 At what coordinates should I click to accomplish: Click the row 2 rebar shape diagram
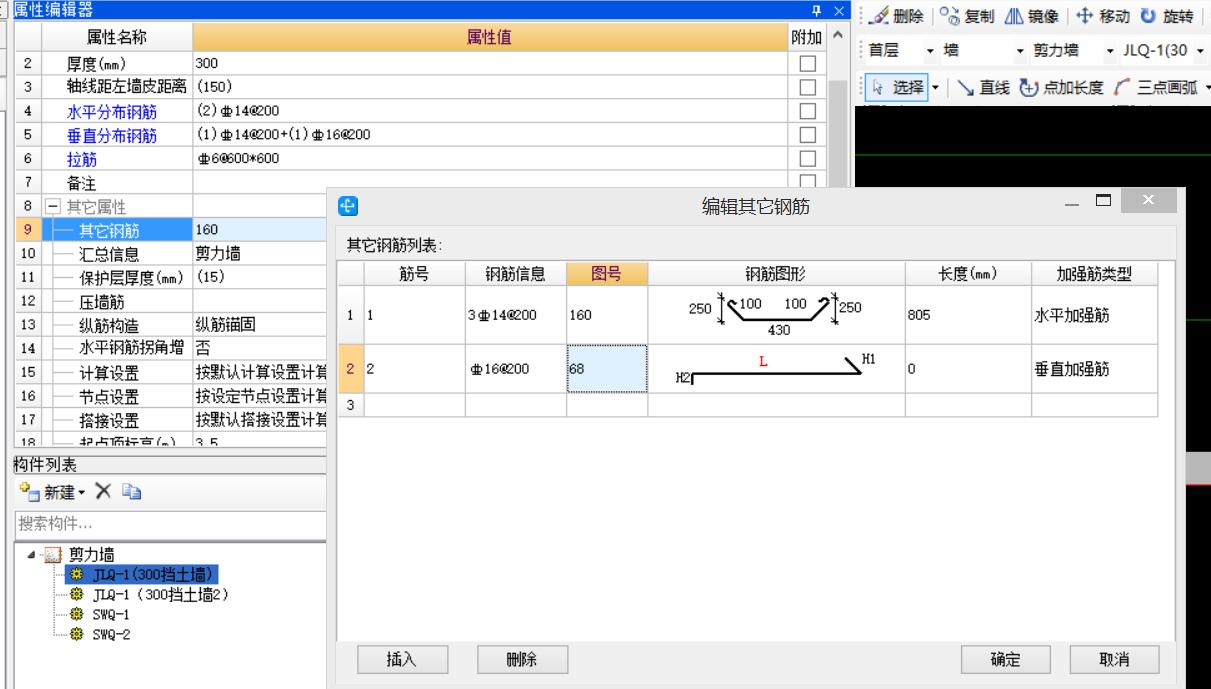(x=776, y=369)
